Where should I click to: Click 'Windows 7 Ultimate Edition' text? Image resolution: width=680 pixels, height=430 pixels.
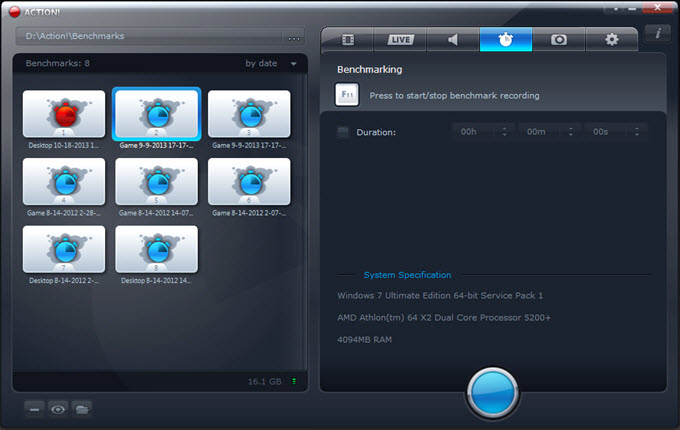tap(440, 296)
